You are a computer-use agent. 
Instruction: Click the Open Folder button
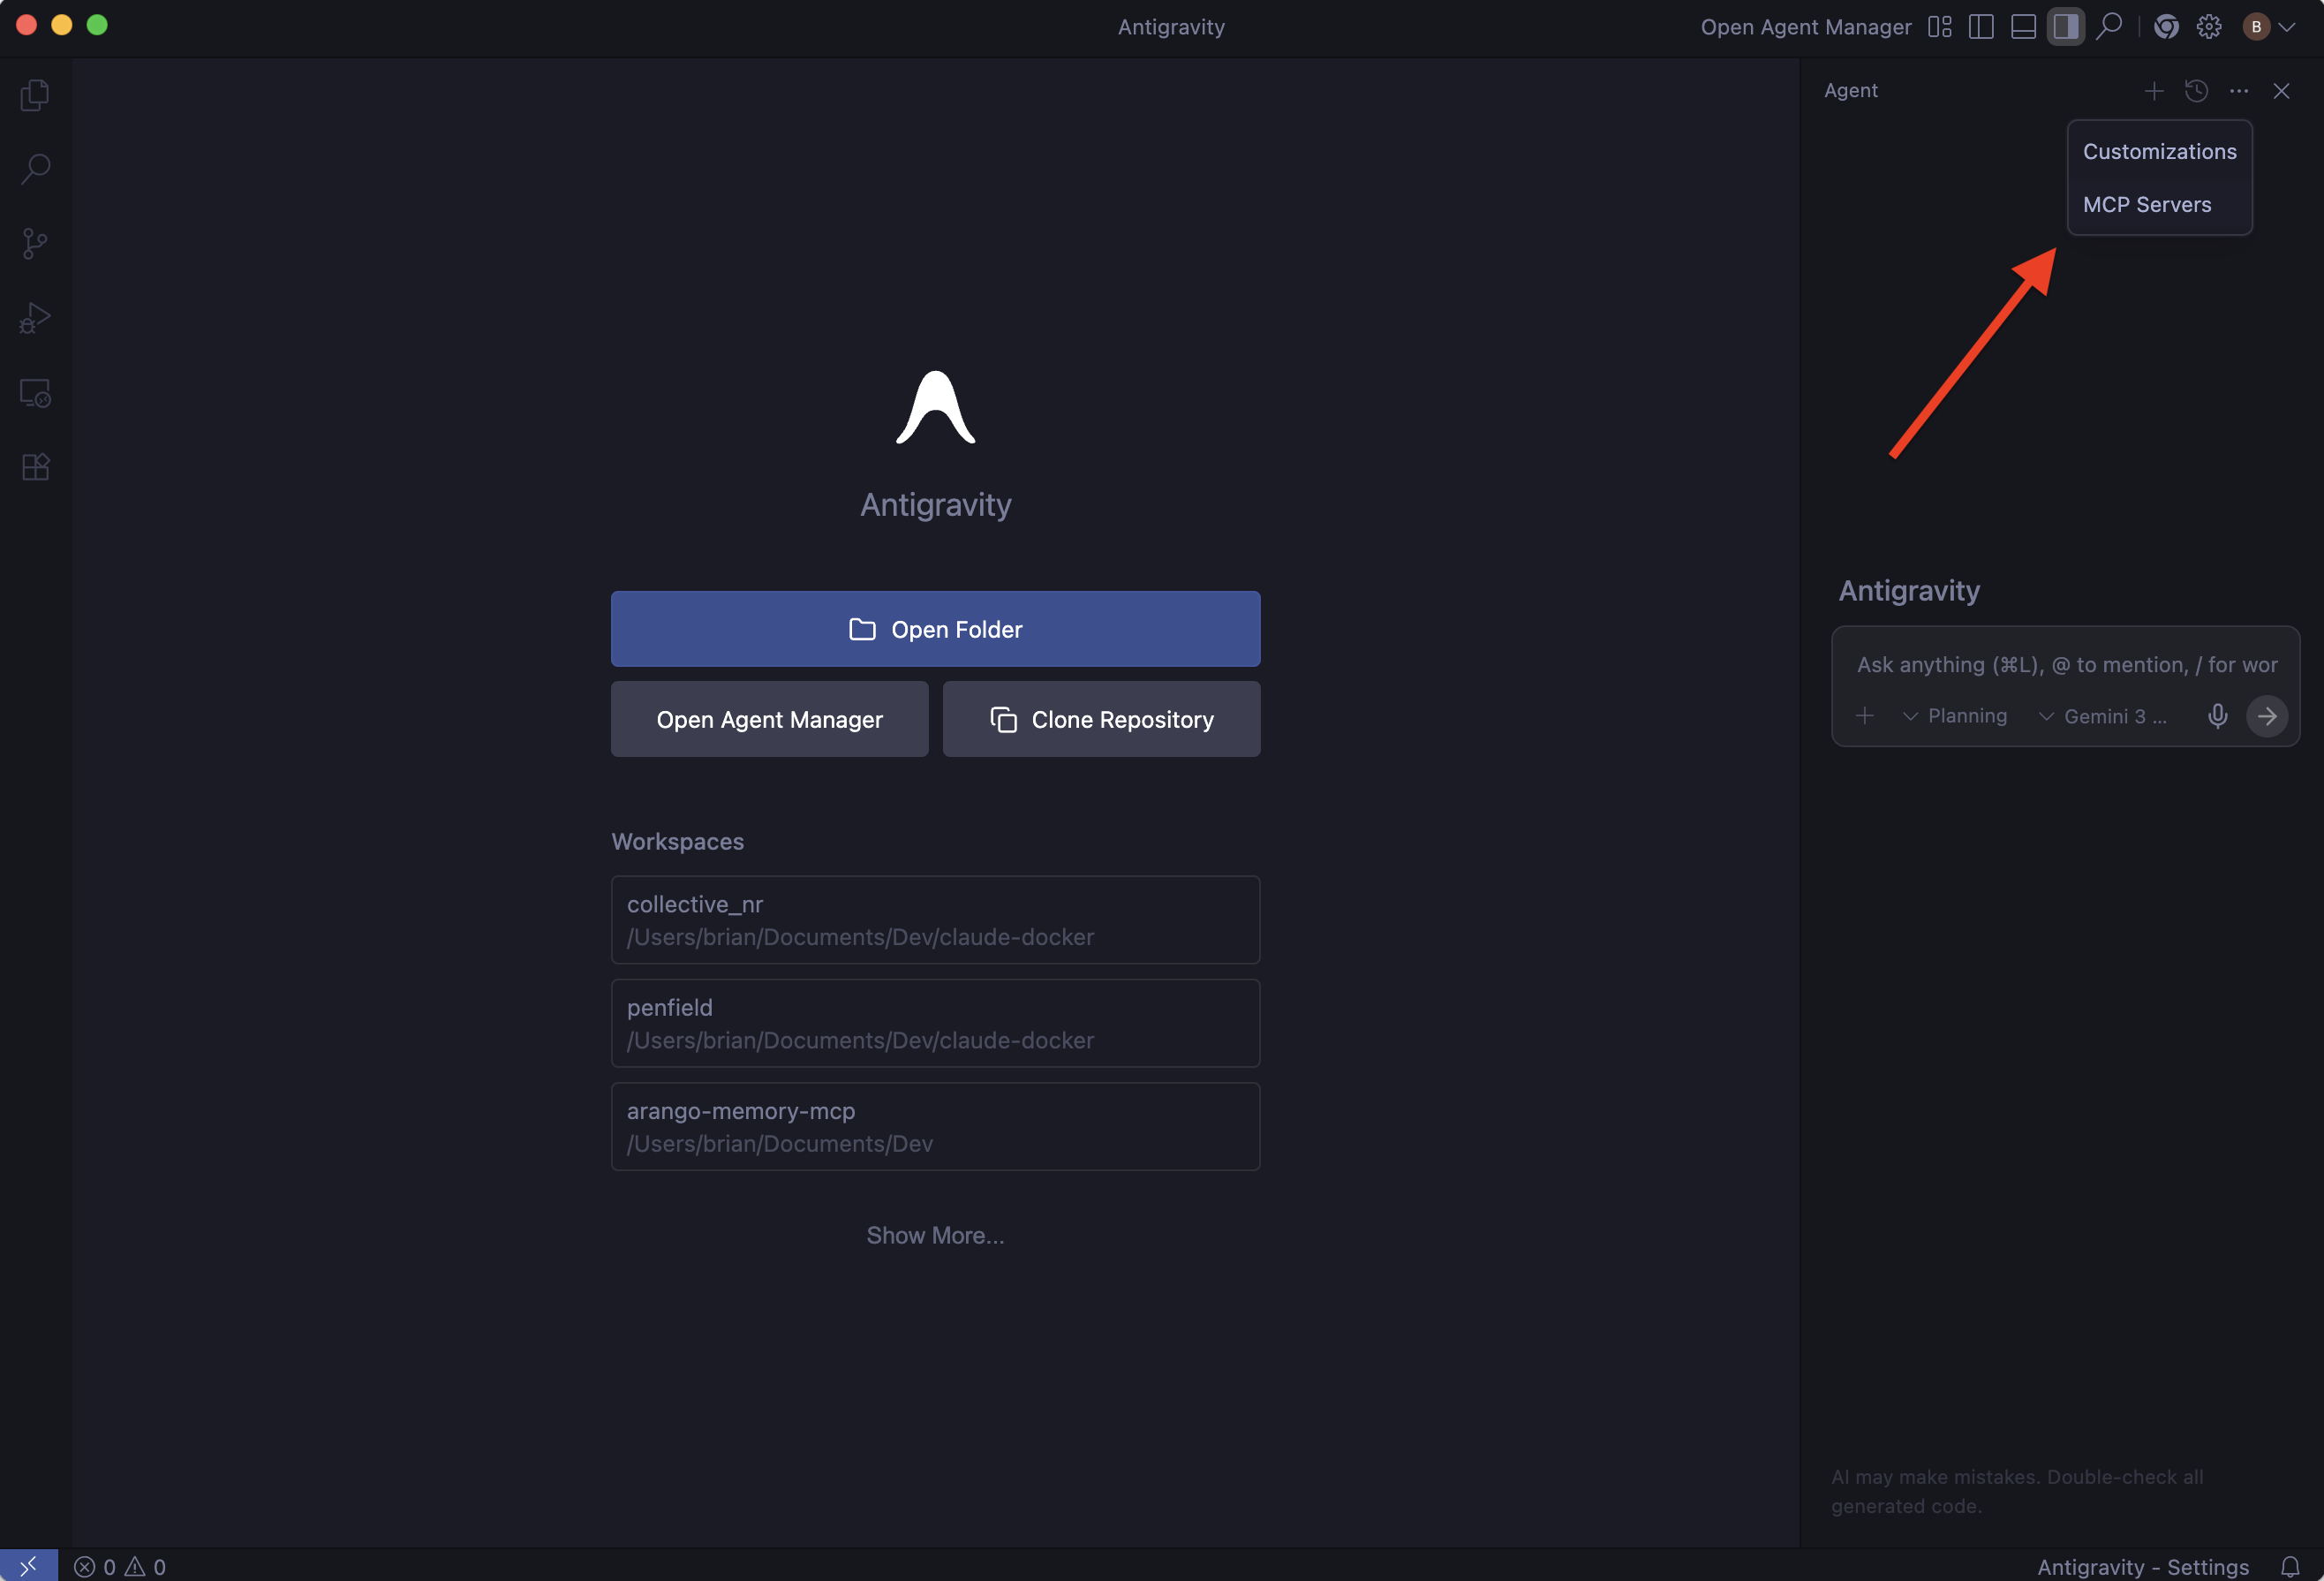point(935,629)
